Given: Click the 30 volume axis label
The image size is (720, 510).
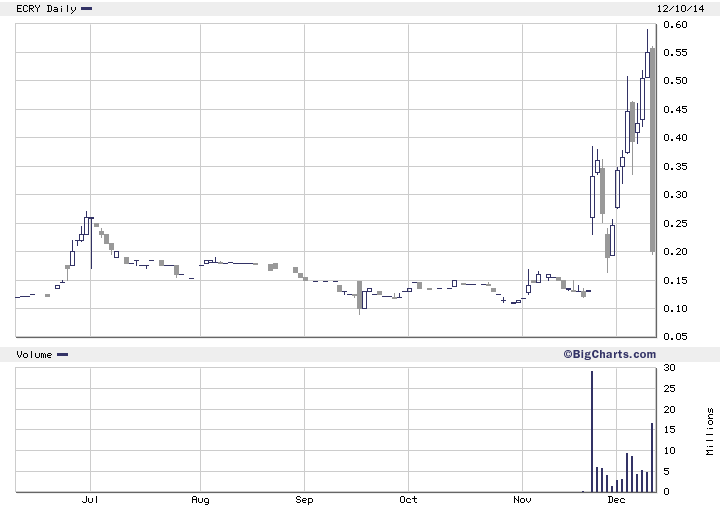Looking at the screenshot, I should coord(669,368).
